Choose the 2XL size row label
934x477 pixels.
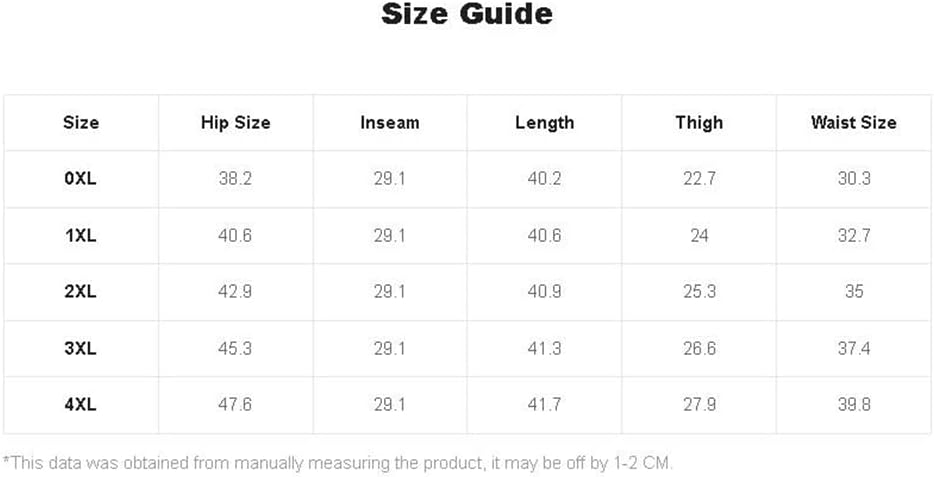81,291
